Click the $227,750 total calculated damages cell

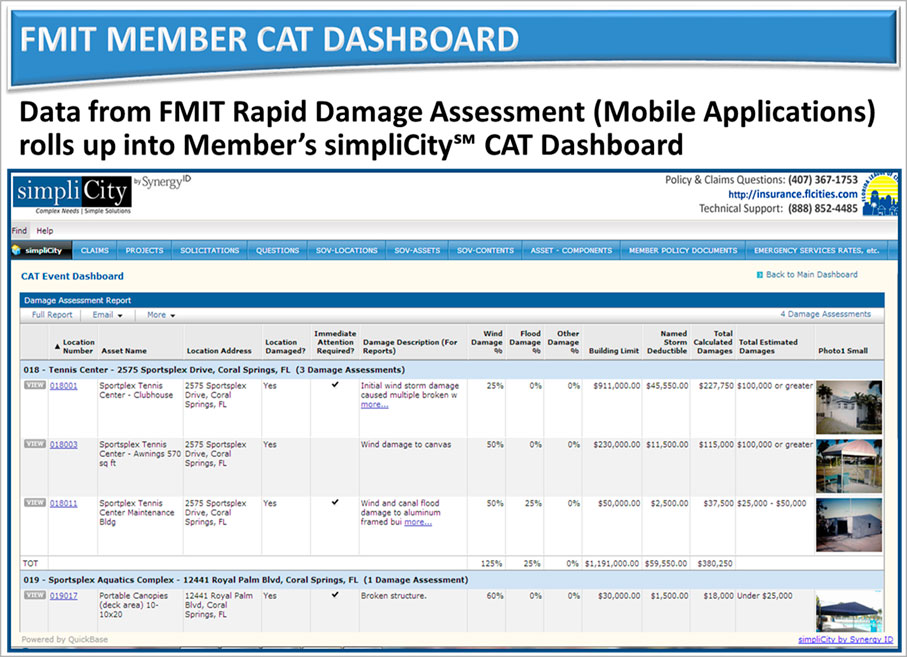(716, 386)
